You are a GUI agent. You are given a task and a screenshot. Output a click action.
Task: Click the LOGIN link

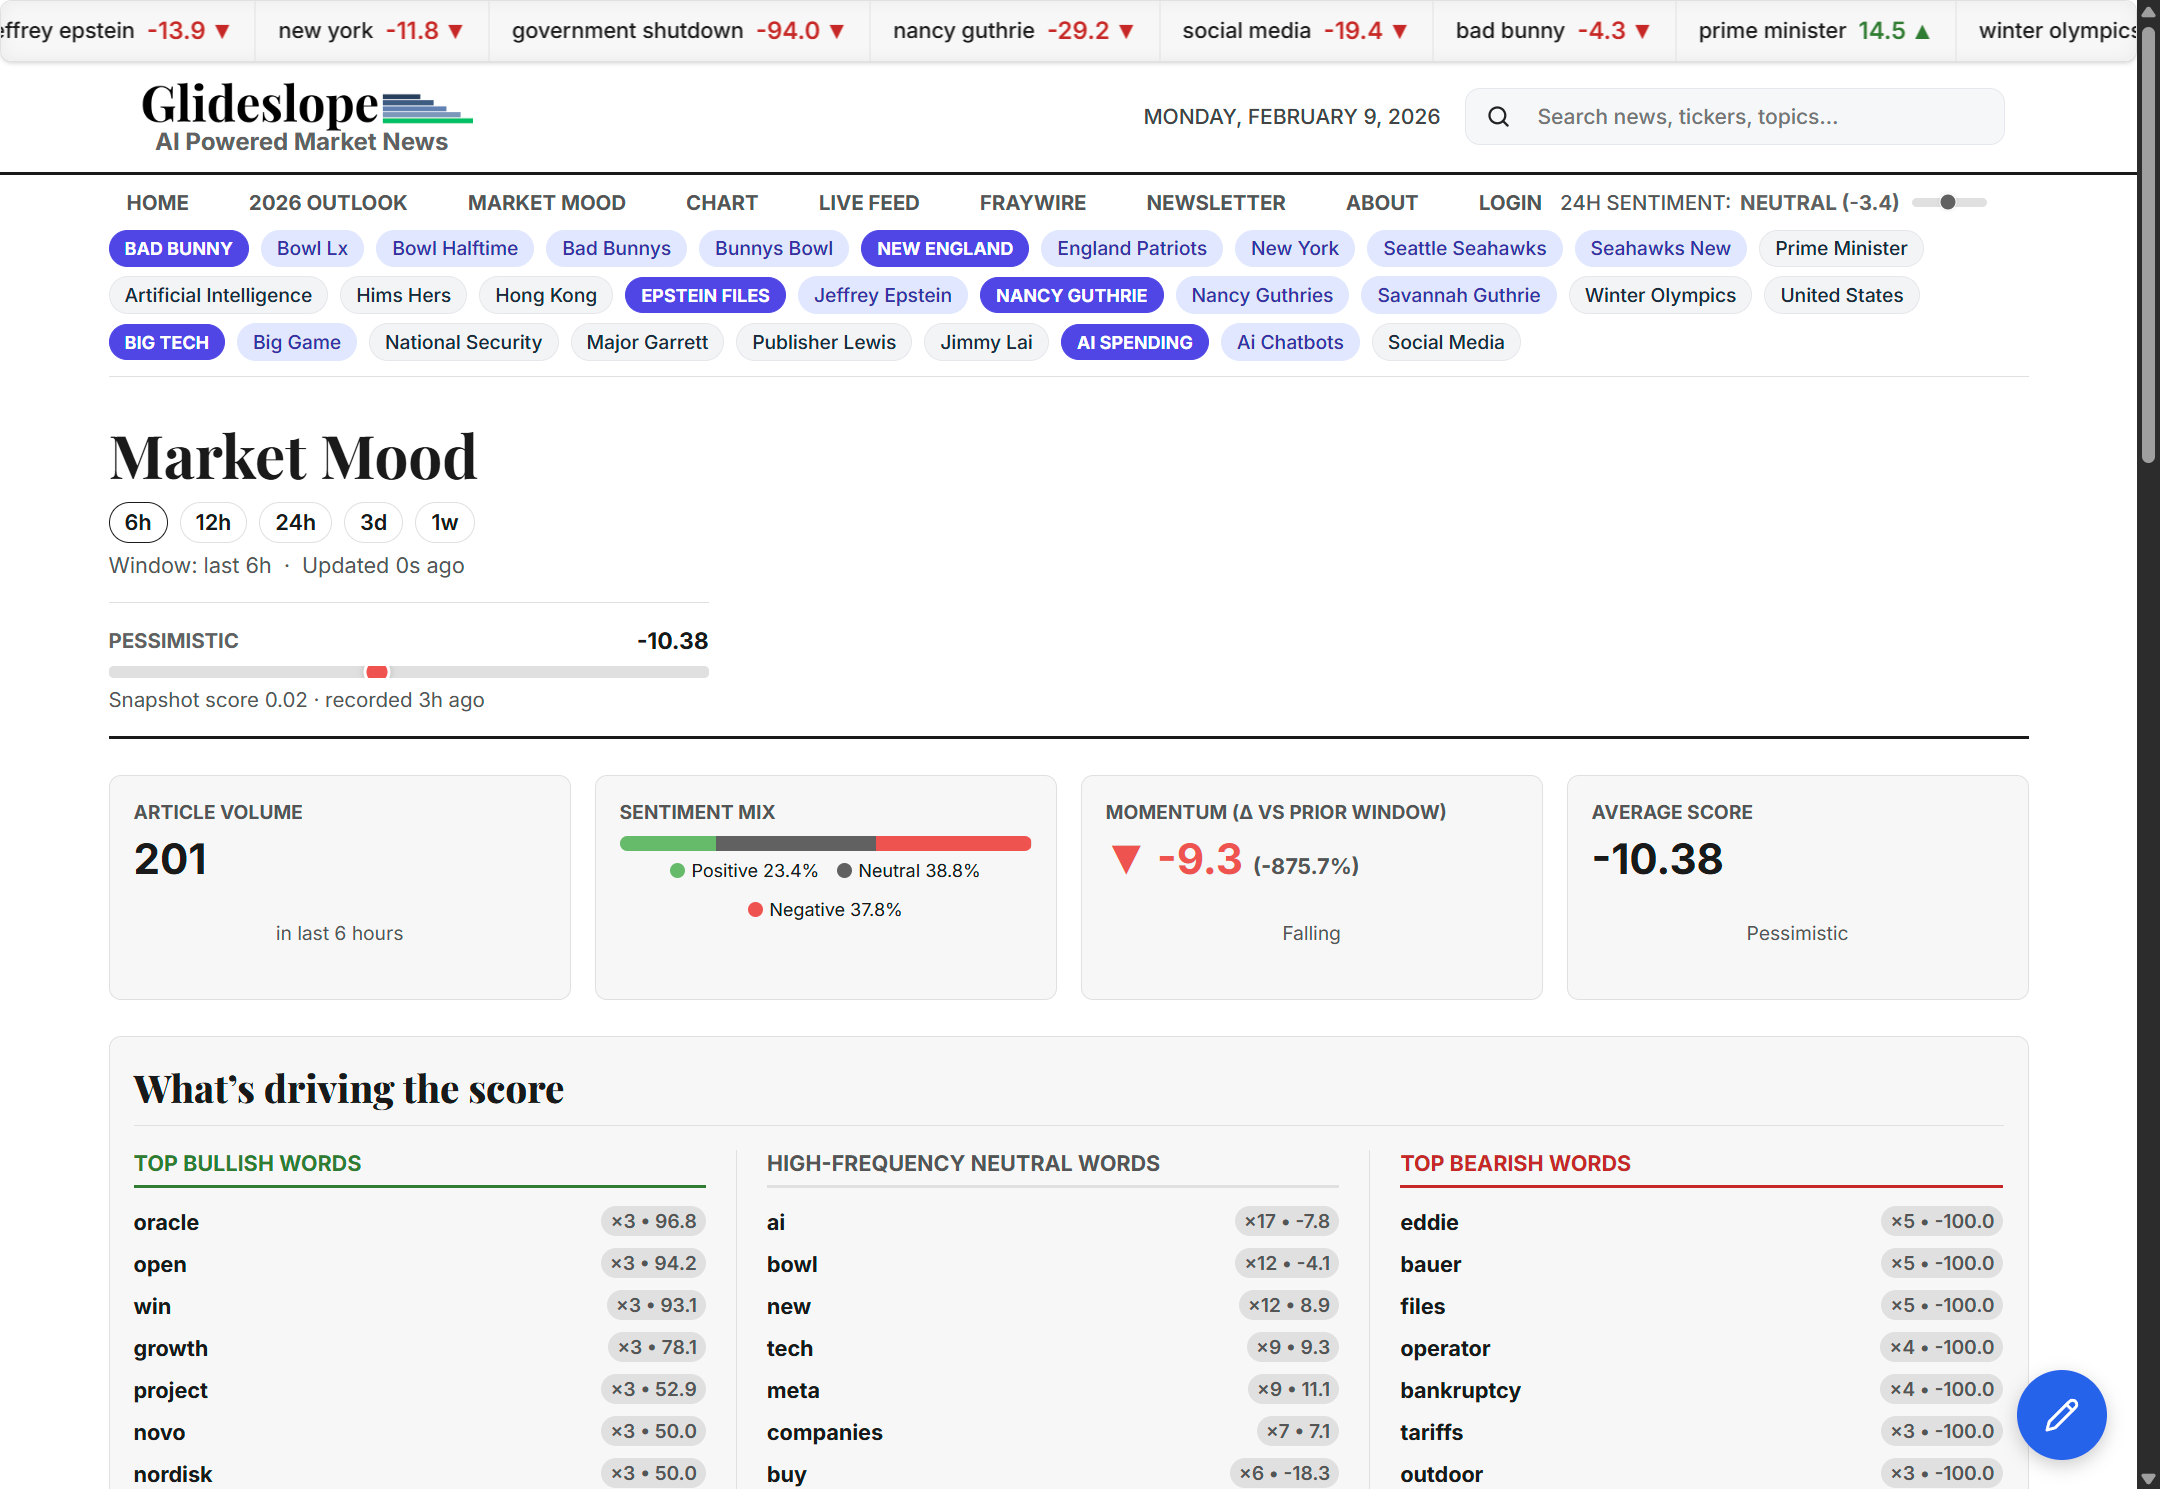click(x=1509, y=203)
